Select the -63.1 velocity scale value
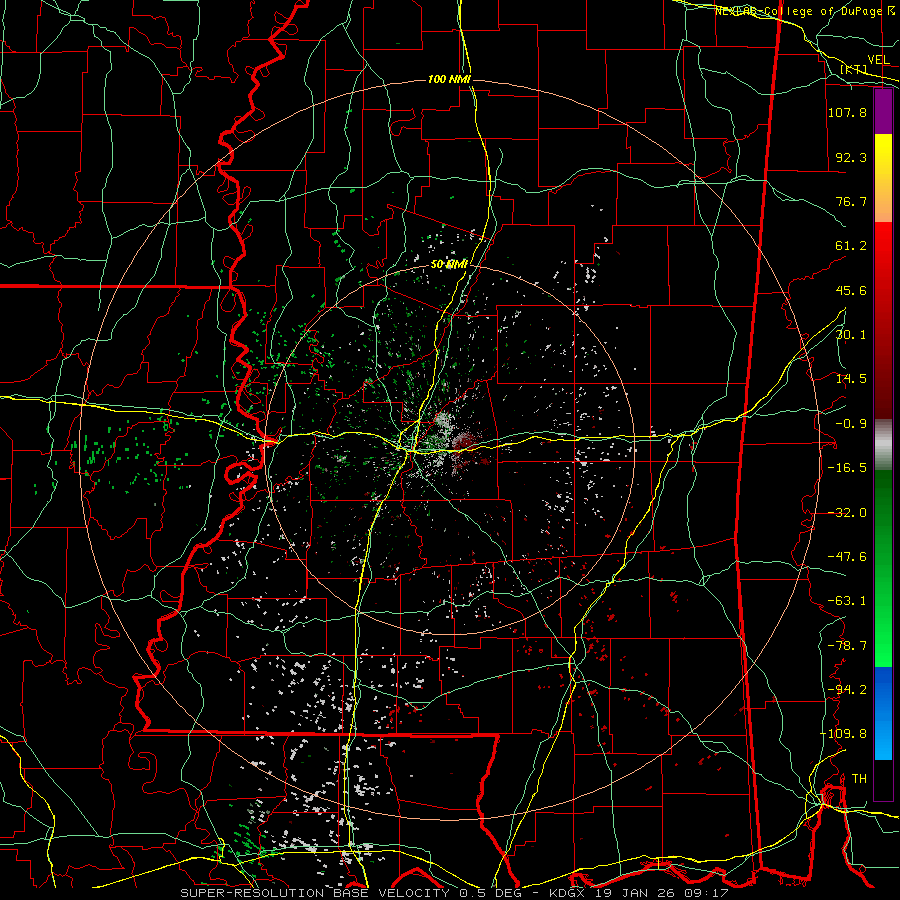This screenshot has height=900, width=900. 847,601
